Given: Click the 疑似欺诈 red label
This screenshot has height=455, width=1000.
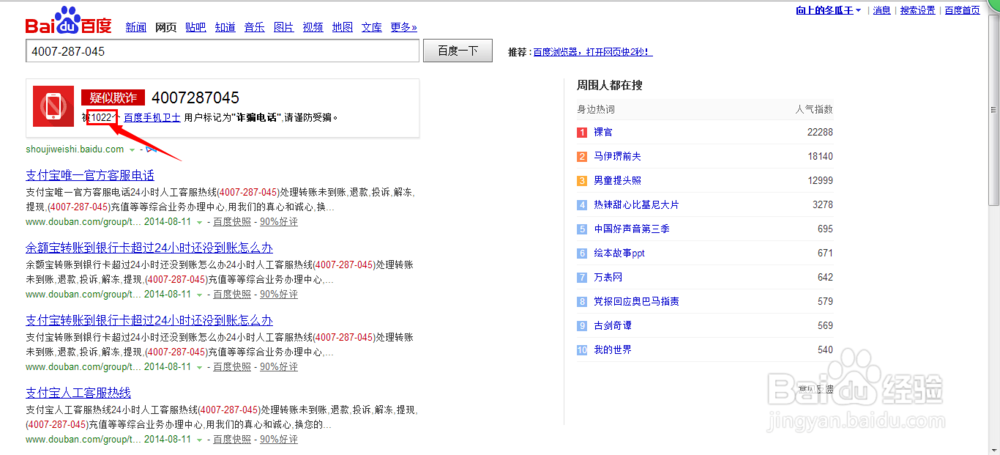Looking at the screenshot, I should pos(113,97).
